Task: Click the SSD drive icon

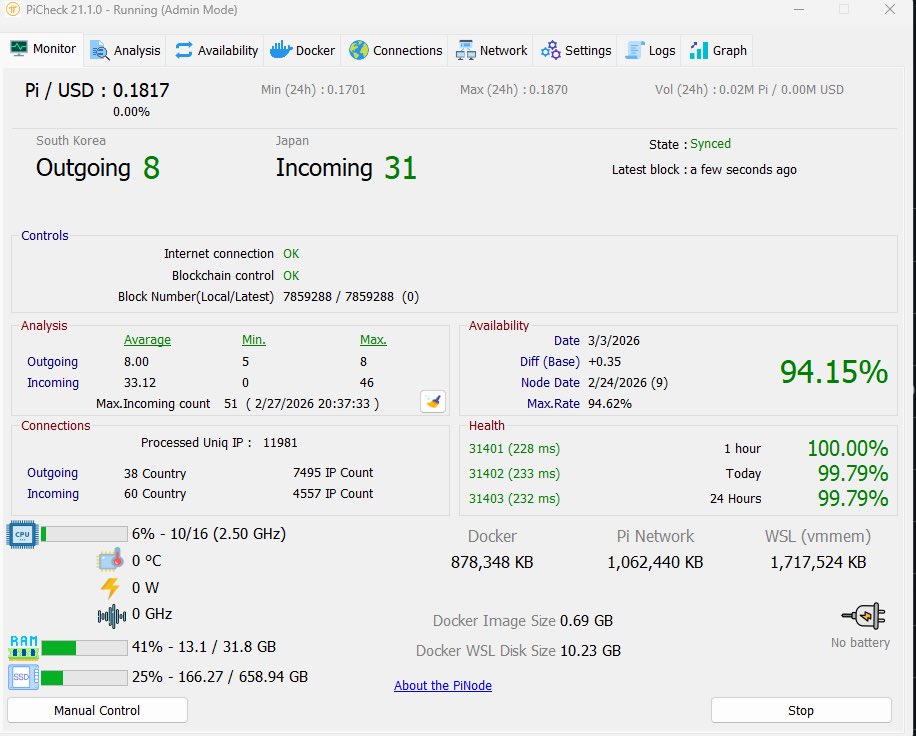Action: (23, 677)
